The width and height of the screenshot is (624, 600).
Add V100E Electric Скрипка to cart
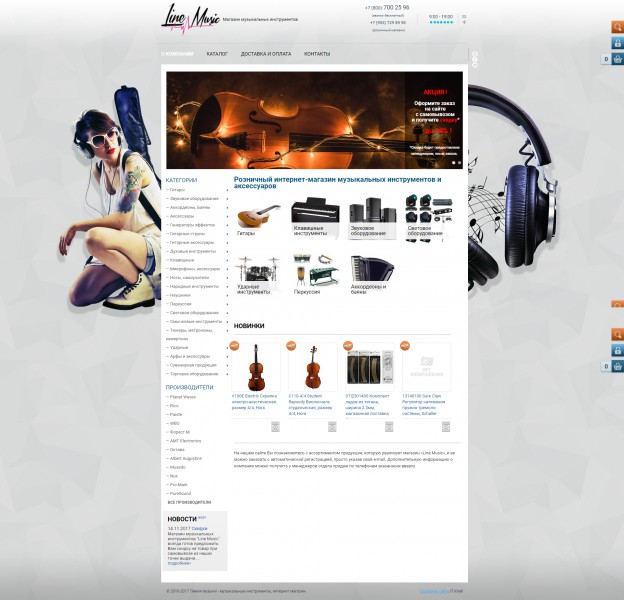coord(275,427)
